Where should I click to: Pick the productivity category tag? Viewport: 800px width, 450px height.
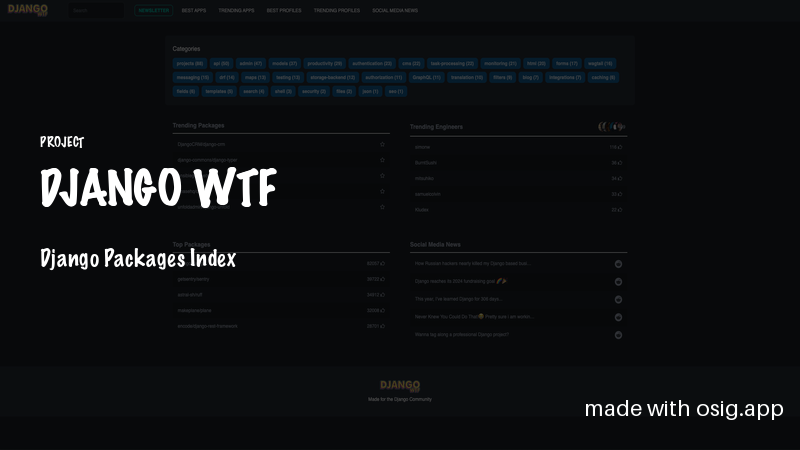click(324, 64)
